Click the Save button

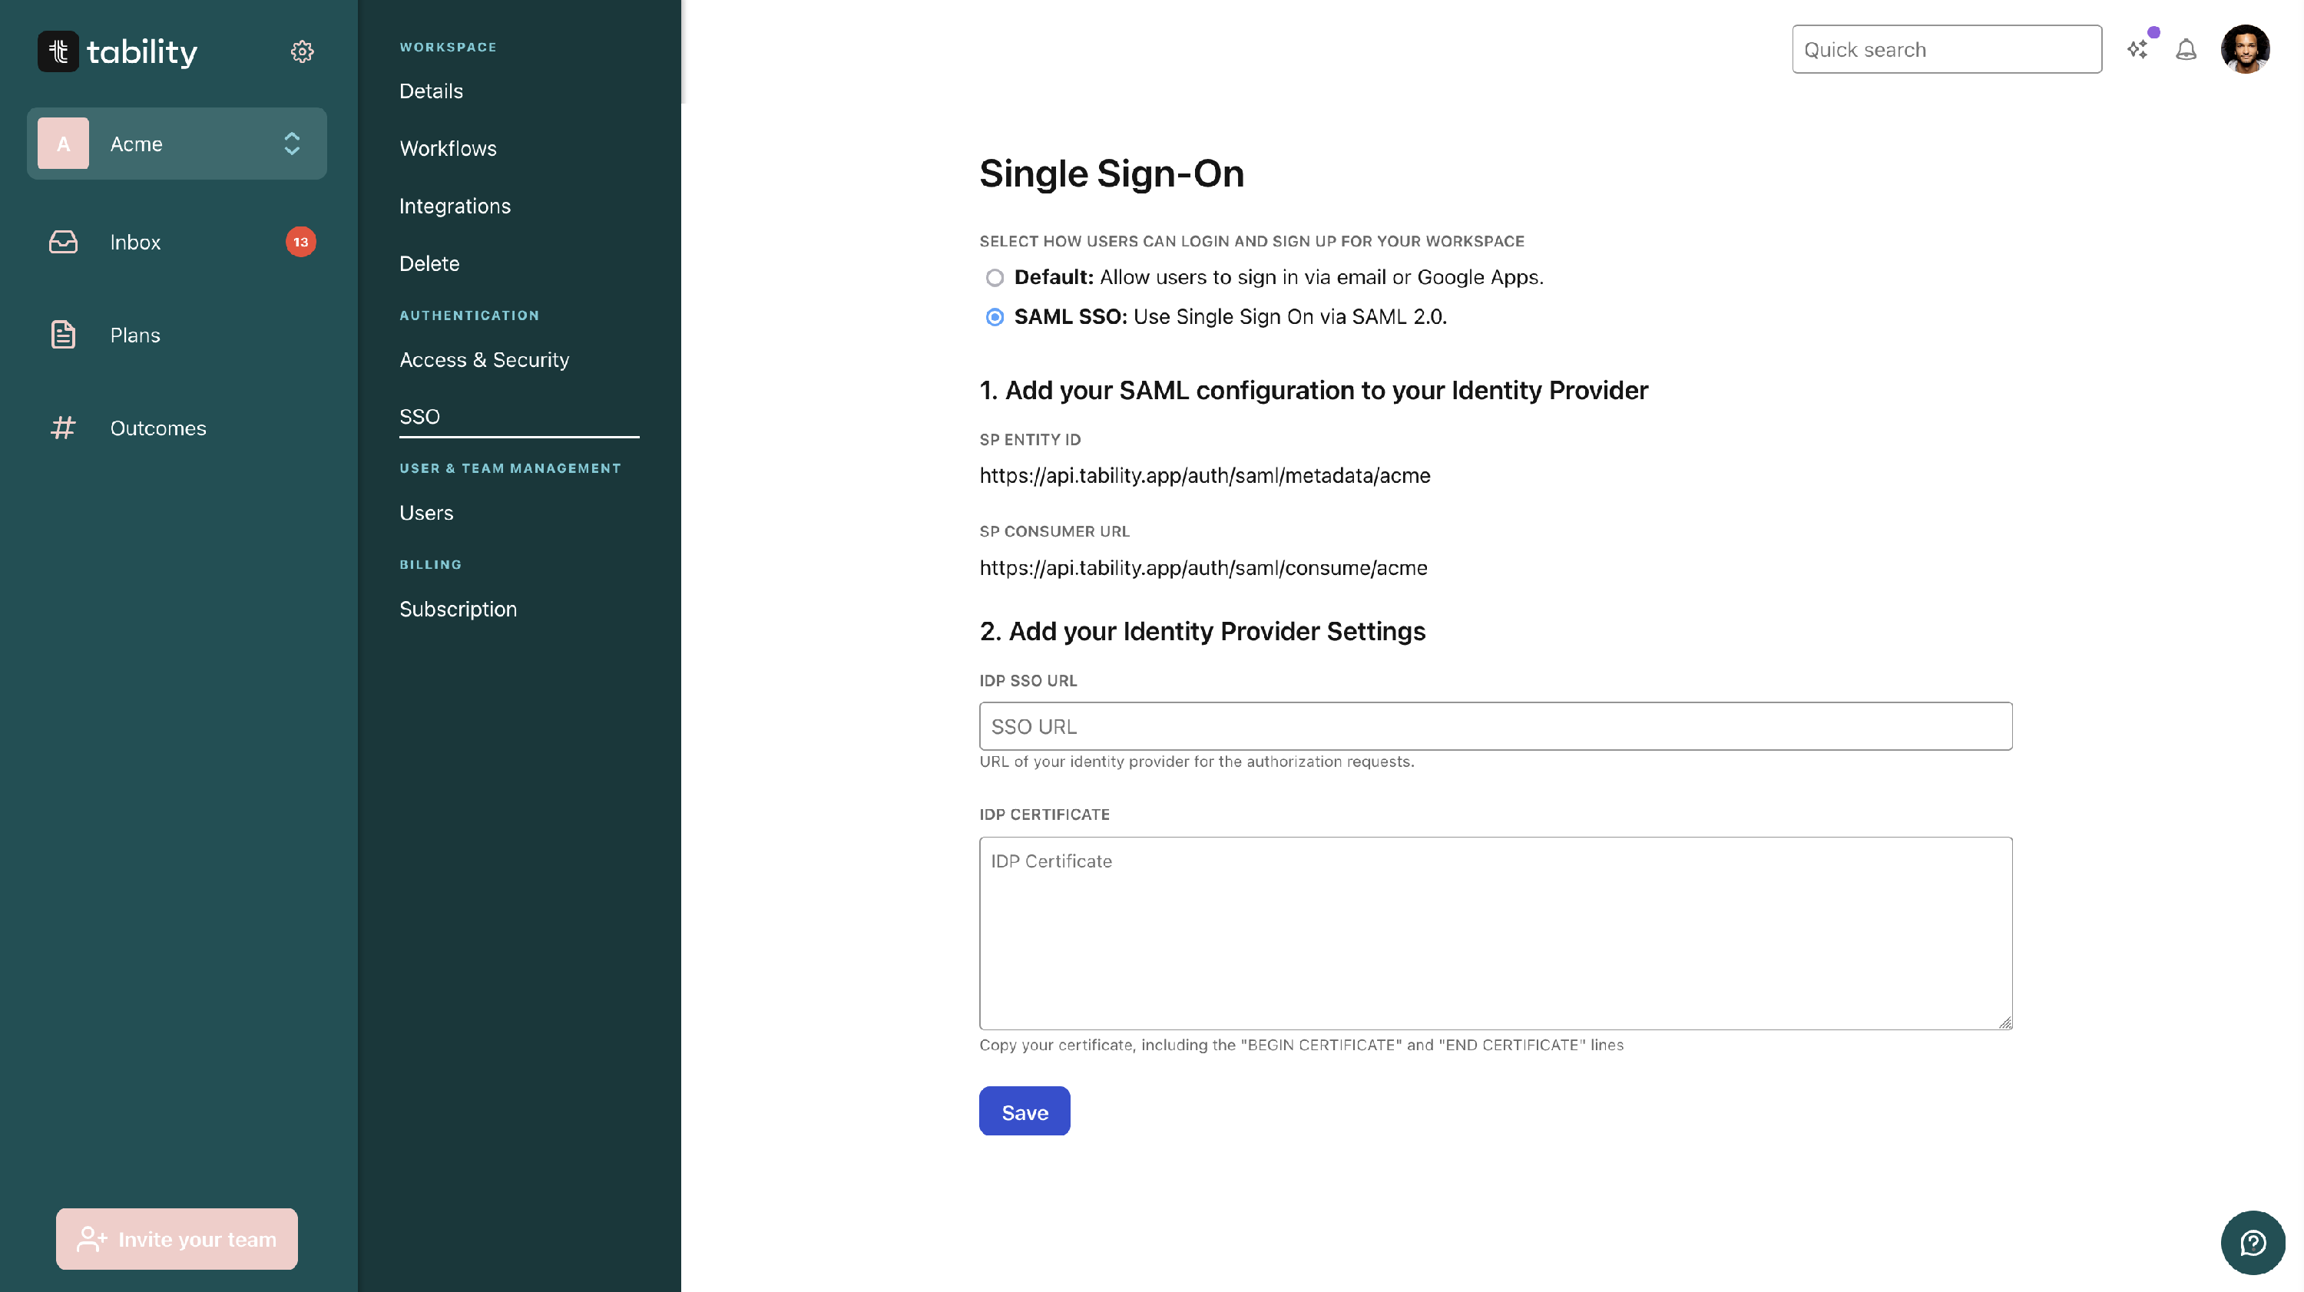1024,1112
